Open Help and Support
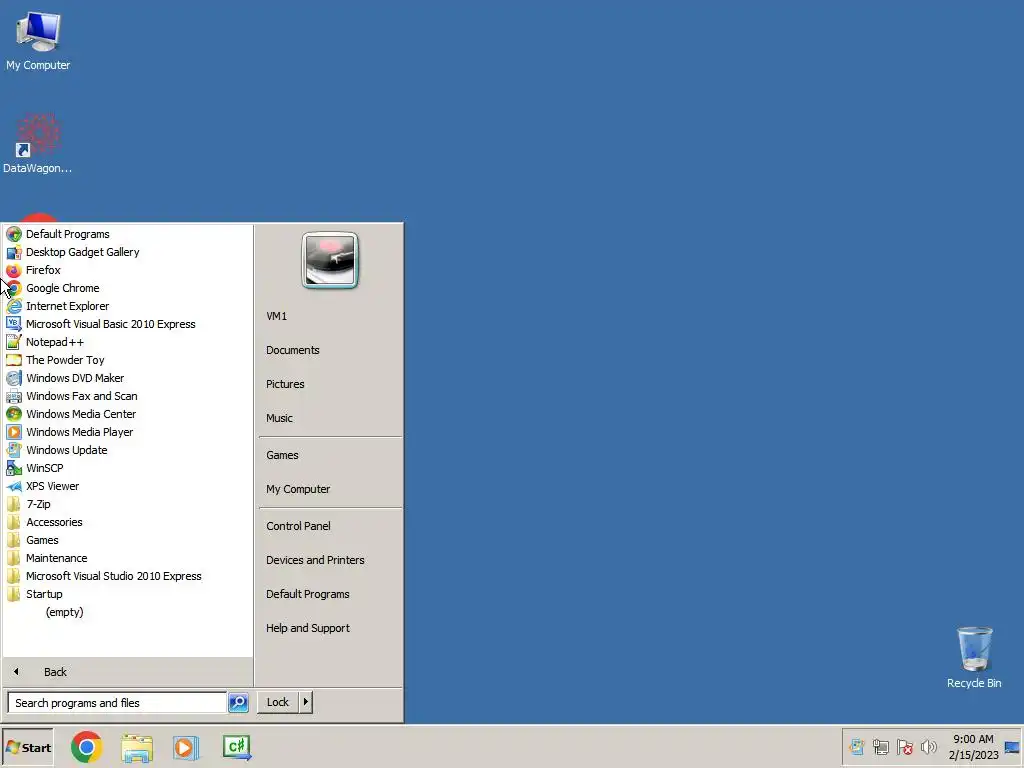The height and width of the screenshot is (768, 1024). pos(330,628)
